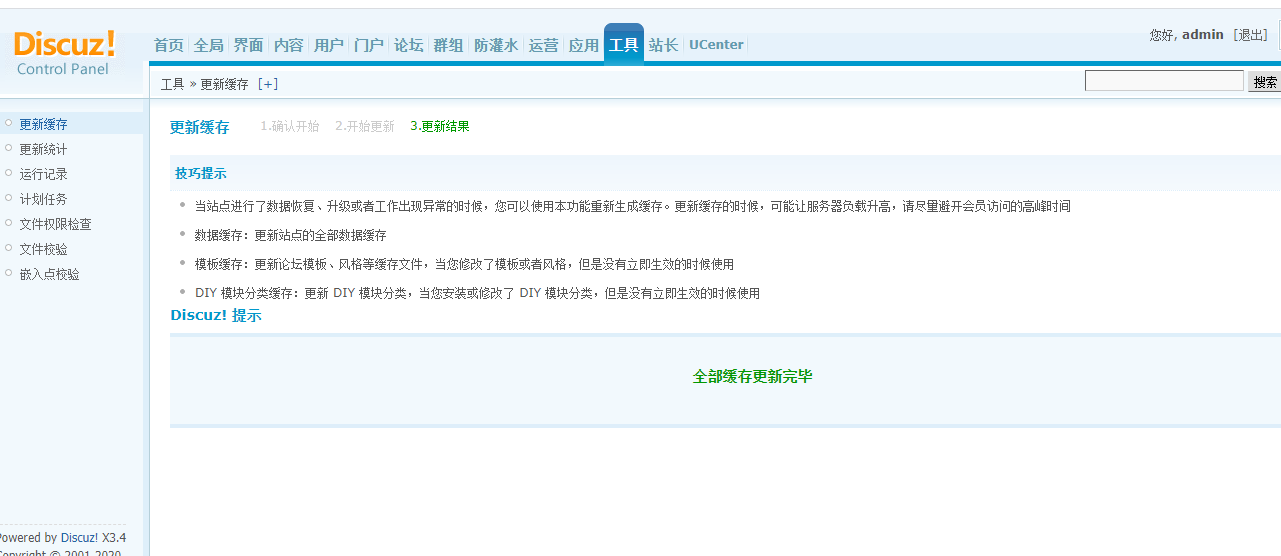Click the step 2.开始更新 label
The height and width of the screenshot is (556, 1281).
coord(365,127)
